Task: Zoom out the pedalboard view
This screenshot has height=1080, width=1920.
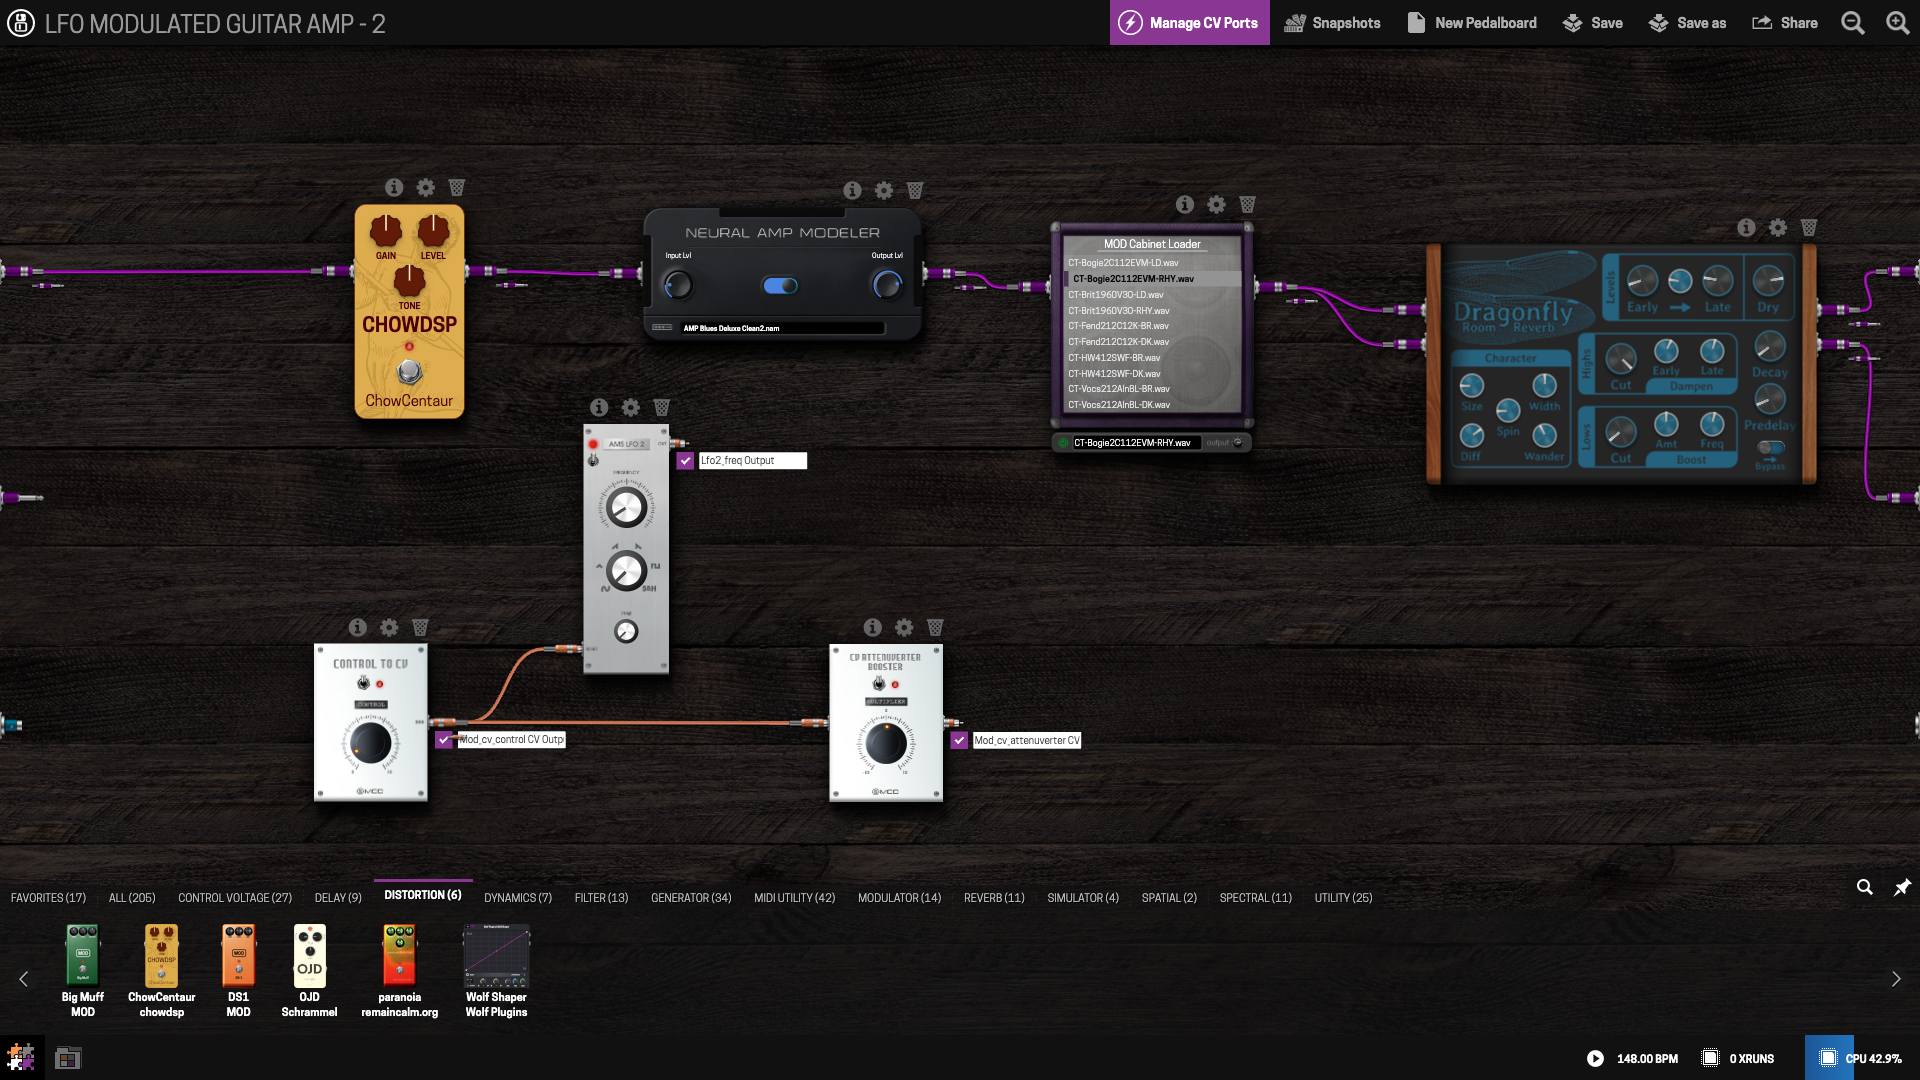Action: tap(1853, 23)
